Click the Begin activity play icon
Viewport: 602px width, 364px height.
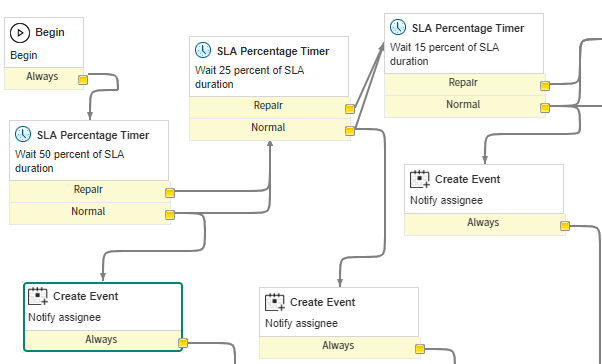pyautogui.click(x=20, y=33)
